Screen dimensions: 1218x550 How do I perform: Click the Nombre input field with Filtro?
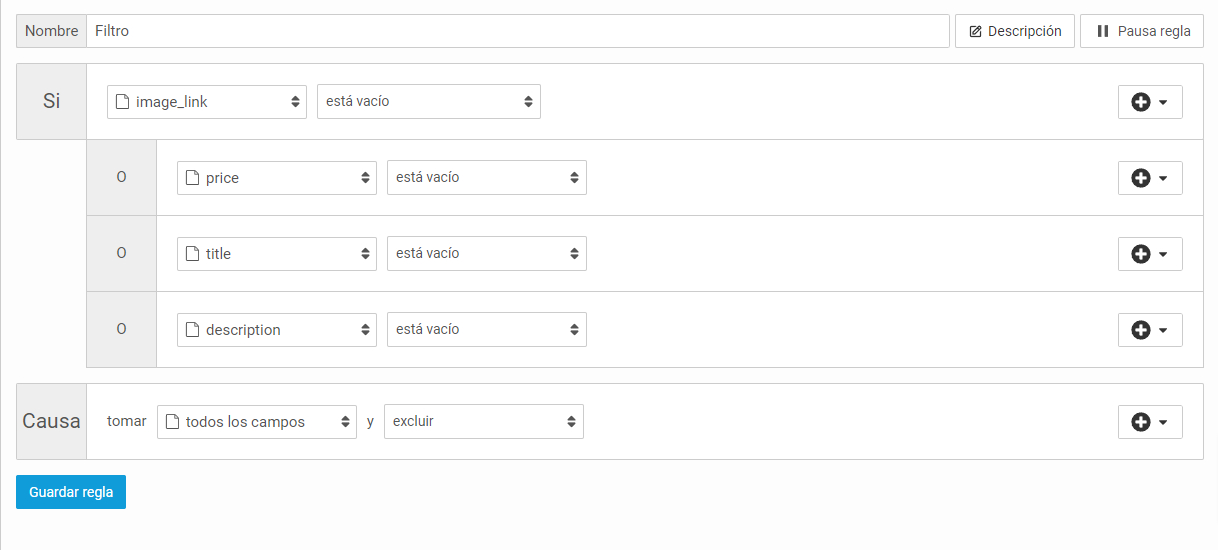pyautogui.click(x=517, y=31)
